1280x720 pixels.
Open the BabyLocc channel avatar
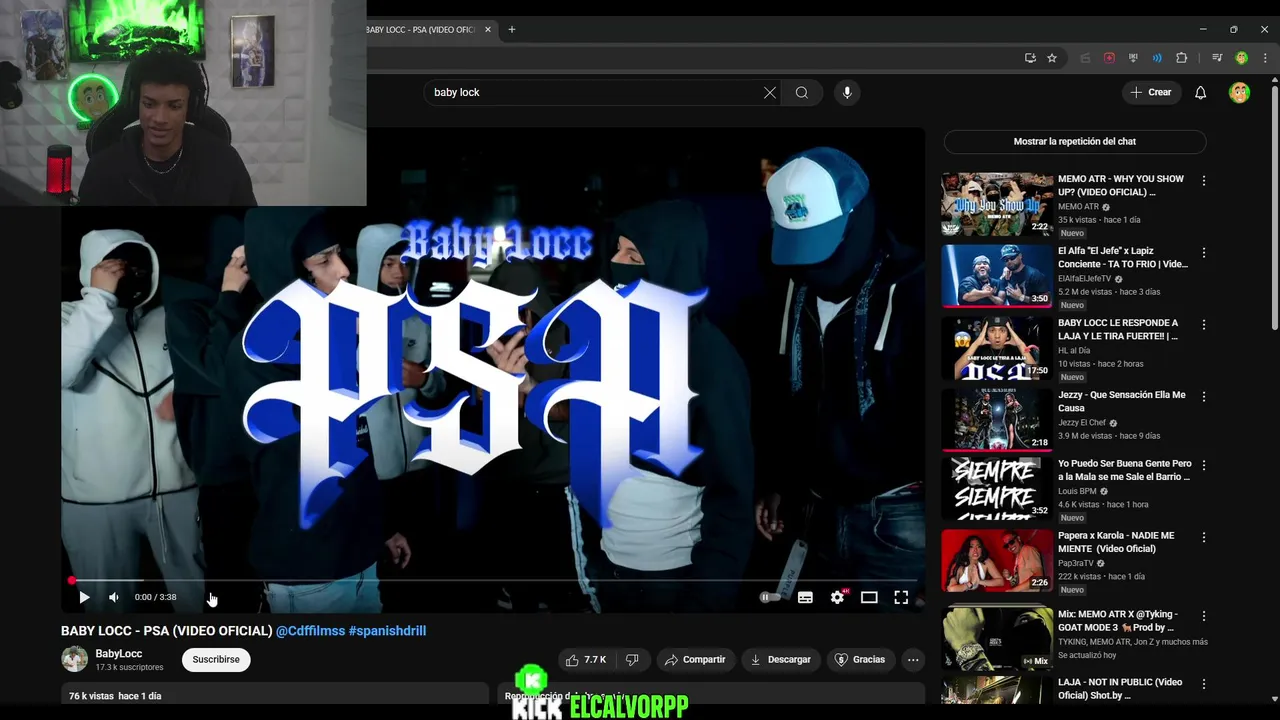coord(74,659)
